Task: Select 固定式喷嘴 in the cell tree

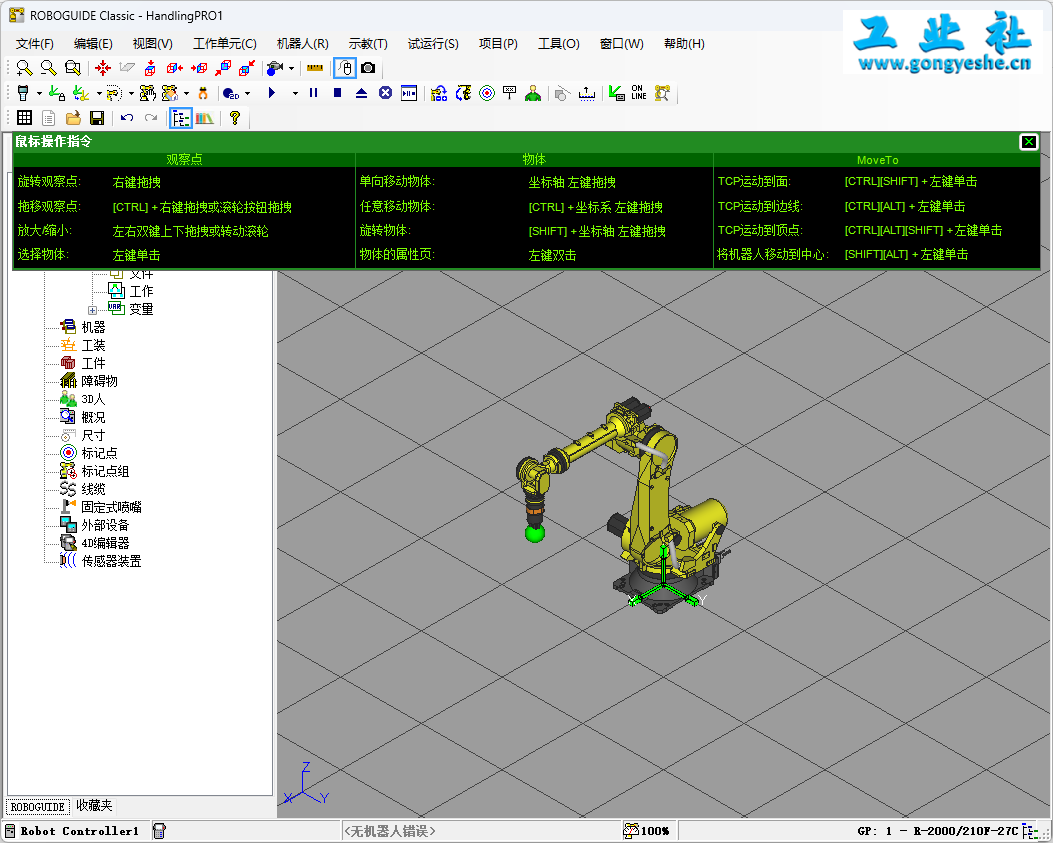Action: point(111,507)
